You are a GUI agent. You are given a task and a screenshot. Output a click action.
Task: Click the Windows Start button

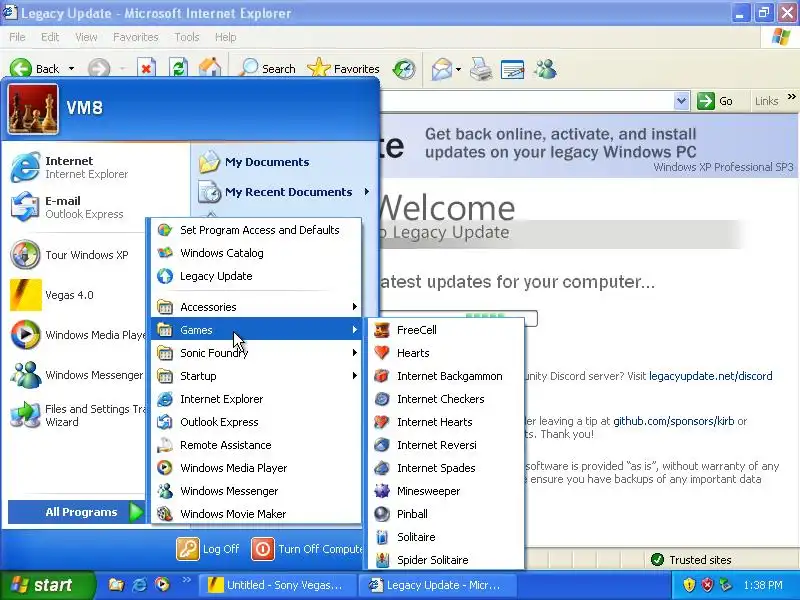pyautogui.click(x=47, y=585)
